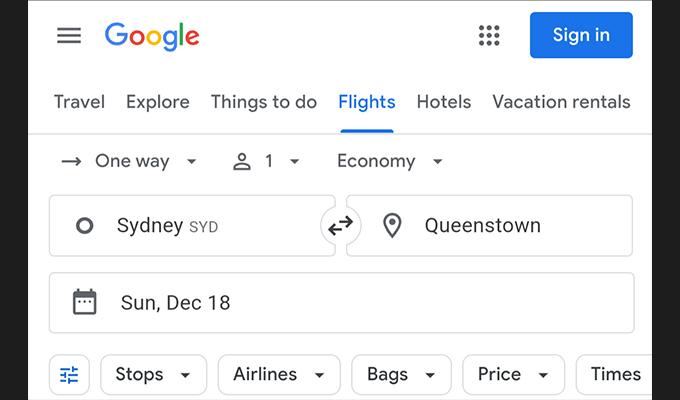The height and width of the screenshot is (400, 680).
Task: Open the passenger count dropdown arrow
Action: [x=294, y=162]
